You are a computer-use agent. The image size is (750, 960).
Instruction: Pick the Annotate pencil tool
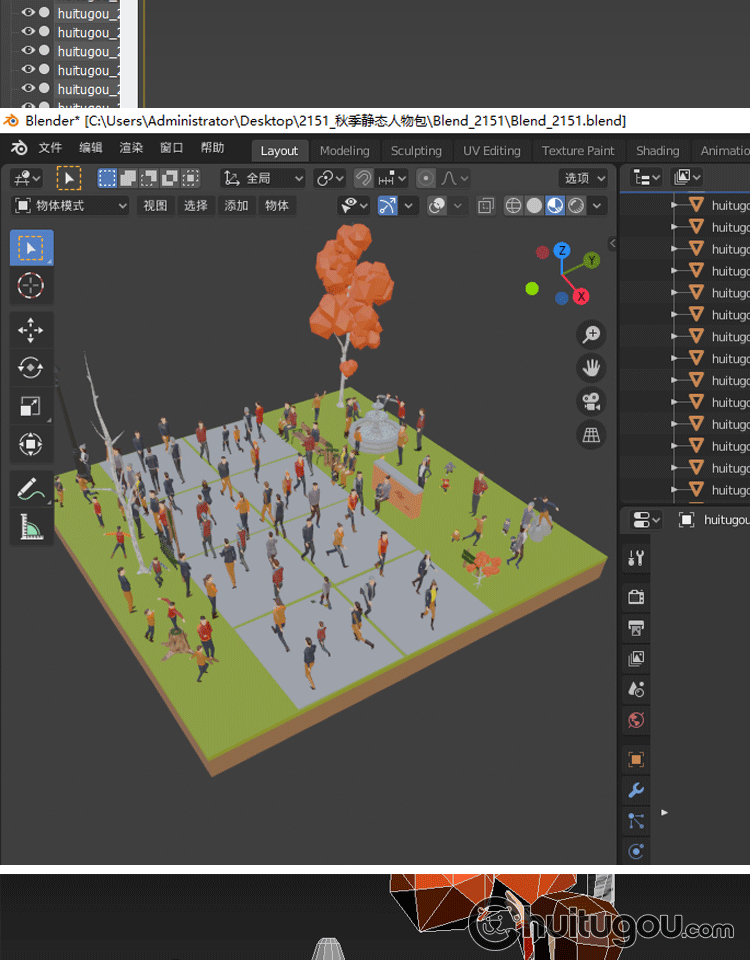click(x=31, y=489)
